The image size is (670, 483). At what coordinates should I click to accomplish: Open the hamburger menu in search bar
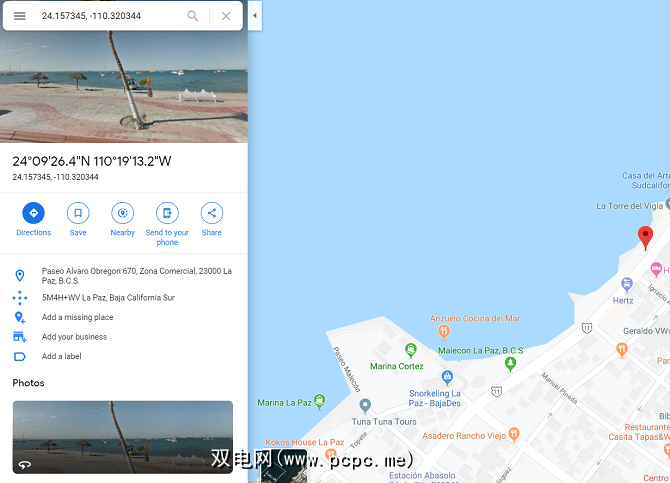click(x=20, y=16)
